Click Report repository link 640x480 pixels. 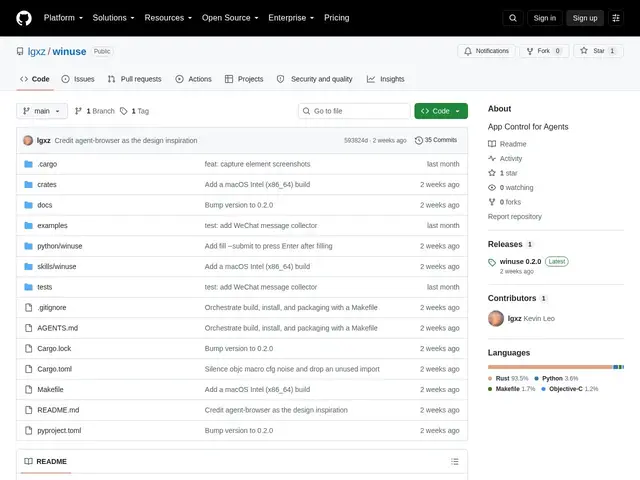(x=515, y=217)
